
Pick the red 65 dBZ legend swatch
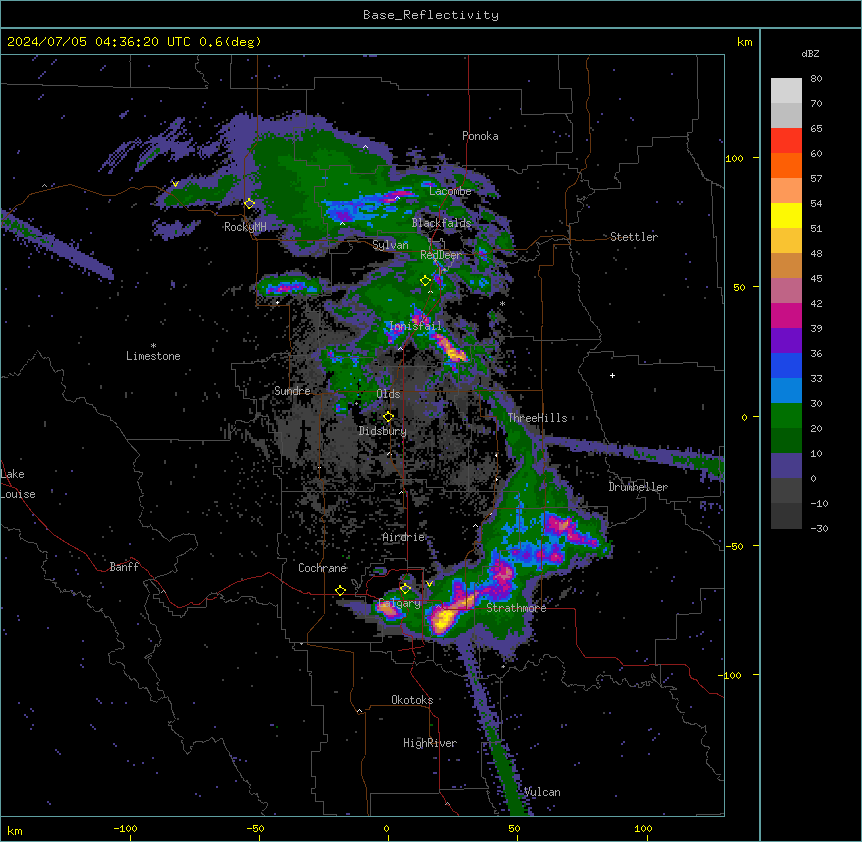[786, 141]
